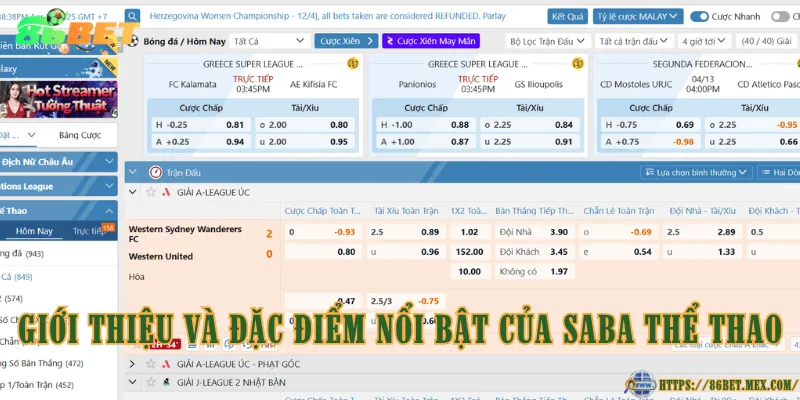Click 1X2 draw odds 10.00

(470, 271)
